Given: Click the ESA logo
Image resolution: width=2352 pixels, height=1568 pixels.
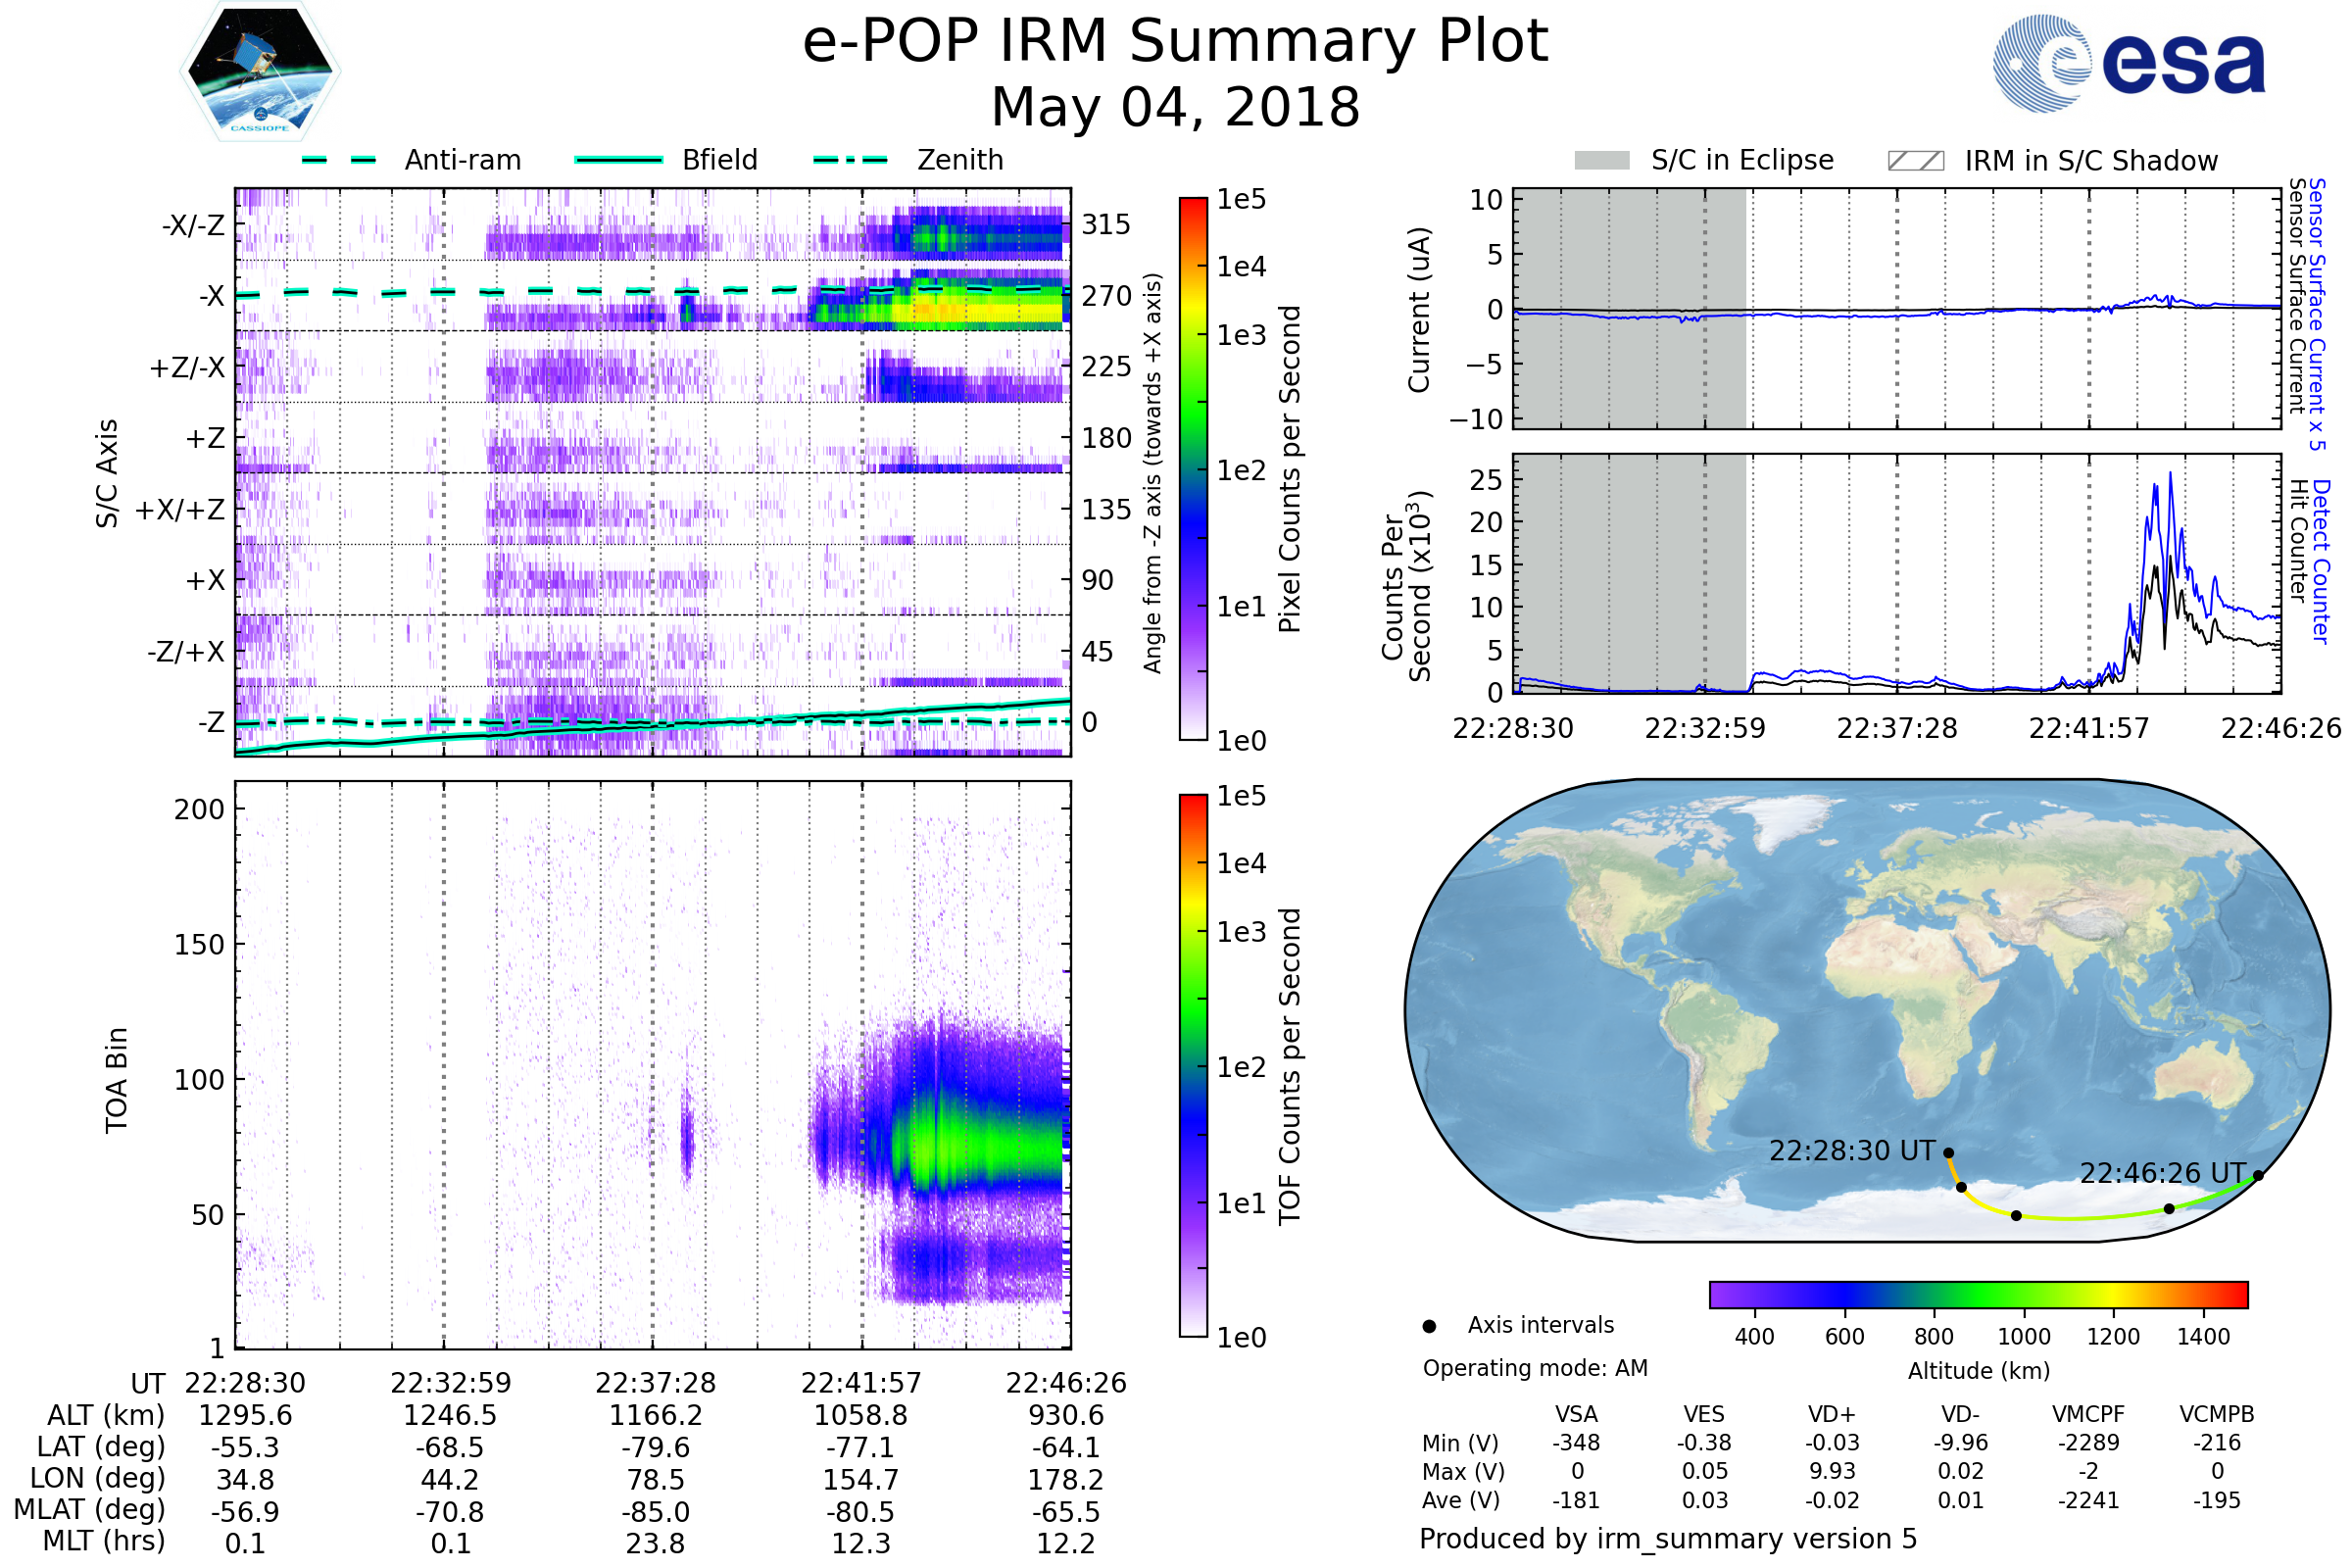Looking at the screenshot, I should click(x=2129, y=62).
